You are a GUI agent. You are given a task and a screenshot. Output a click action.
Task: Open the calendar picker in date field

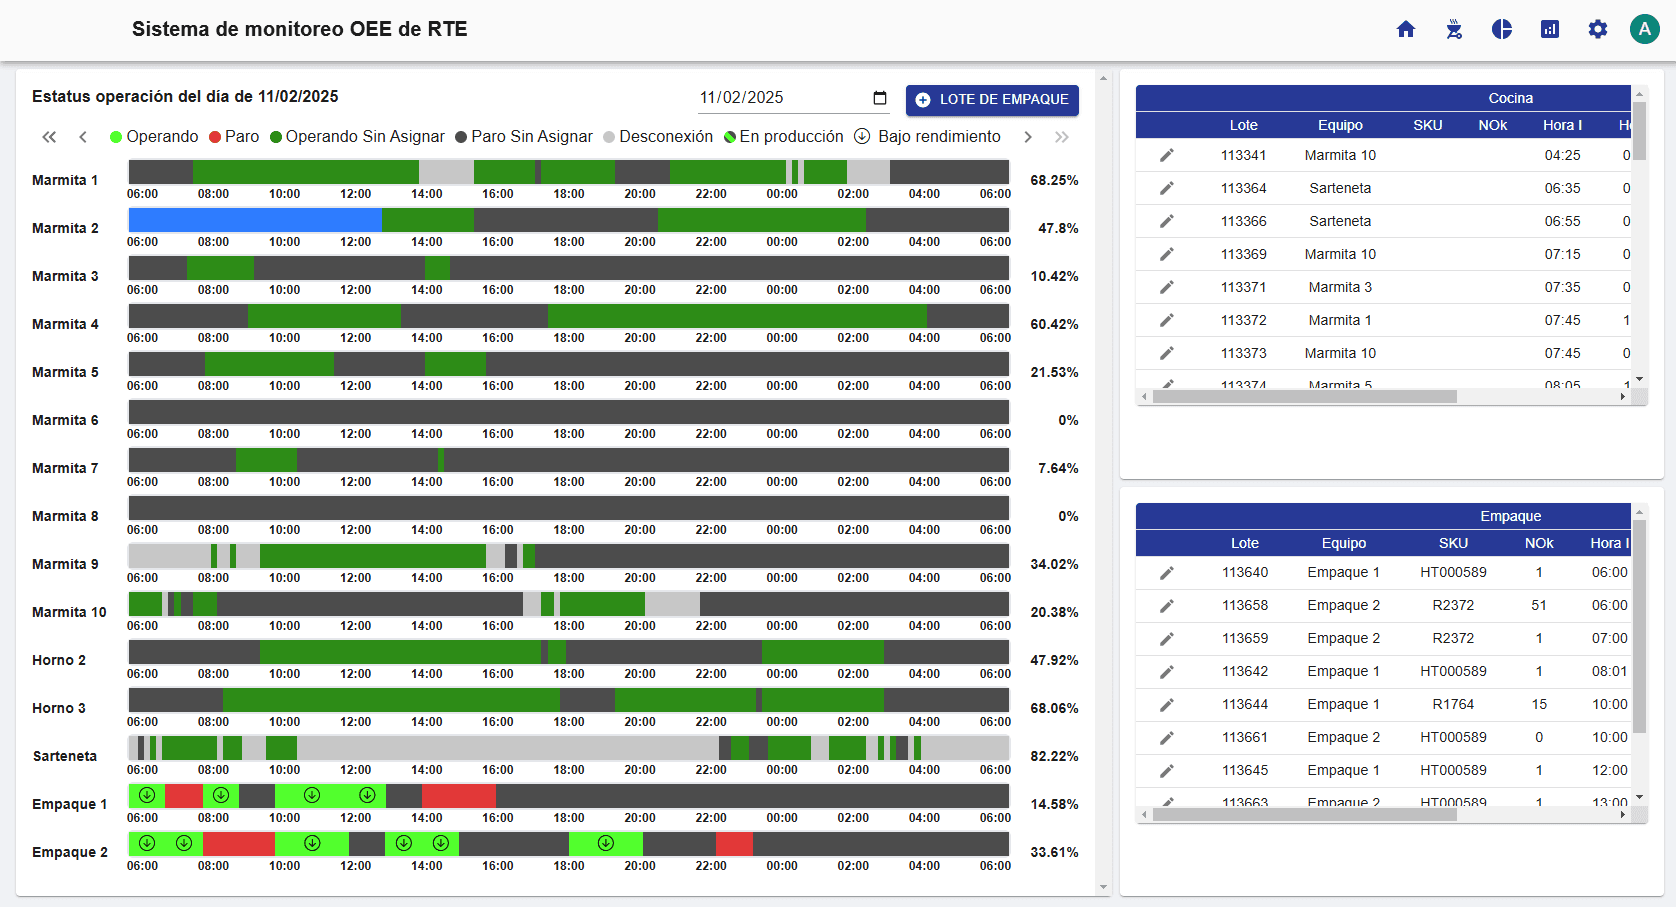click(880, 98)
